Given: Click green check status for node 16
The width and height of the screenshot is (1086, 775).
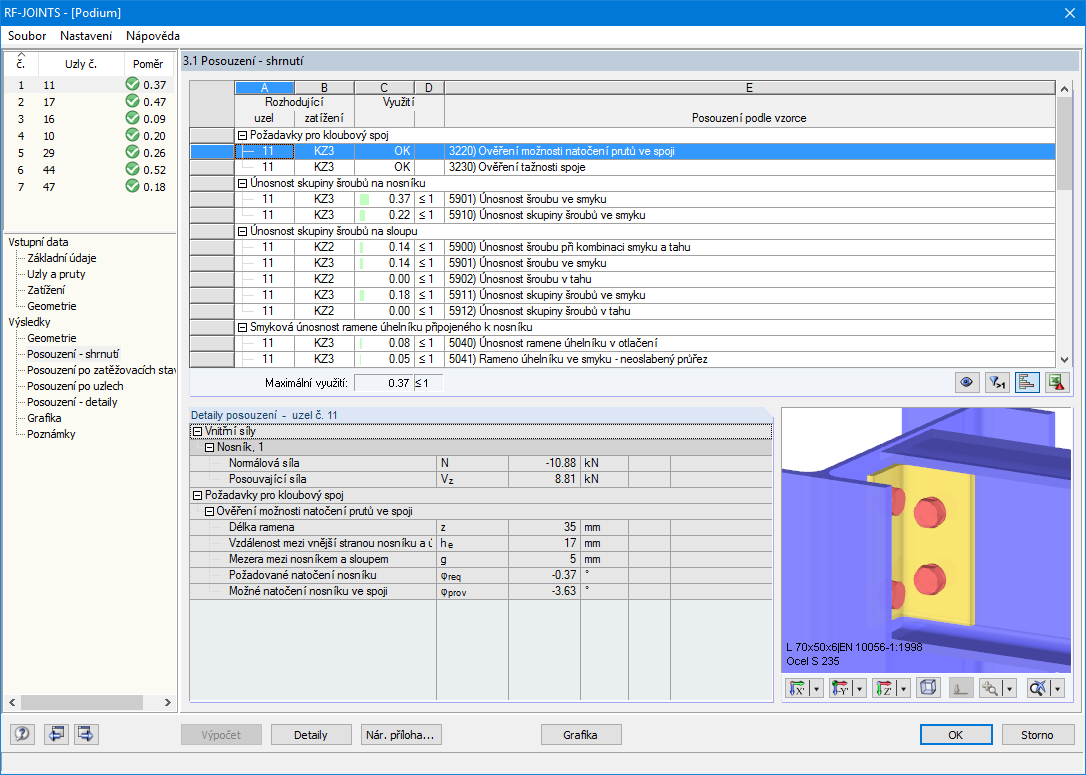Looking at the screenshot, I should 132,118.
